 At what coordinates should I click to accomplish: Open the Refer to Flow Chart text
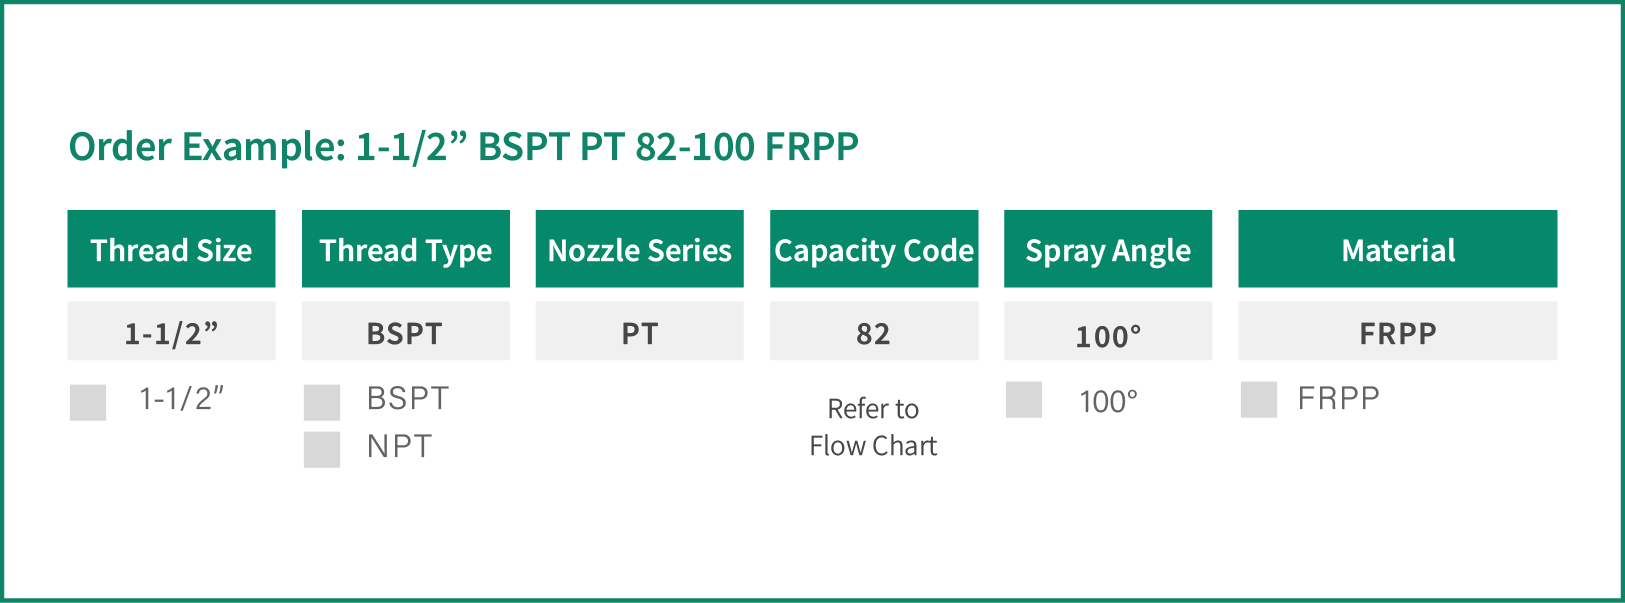coord(874,427)
